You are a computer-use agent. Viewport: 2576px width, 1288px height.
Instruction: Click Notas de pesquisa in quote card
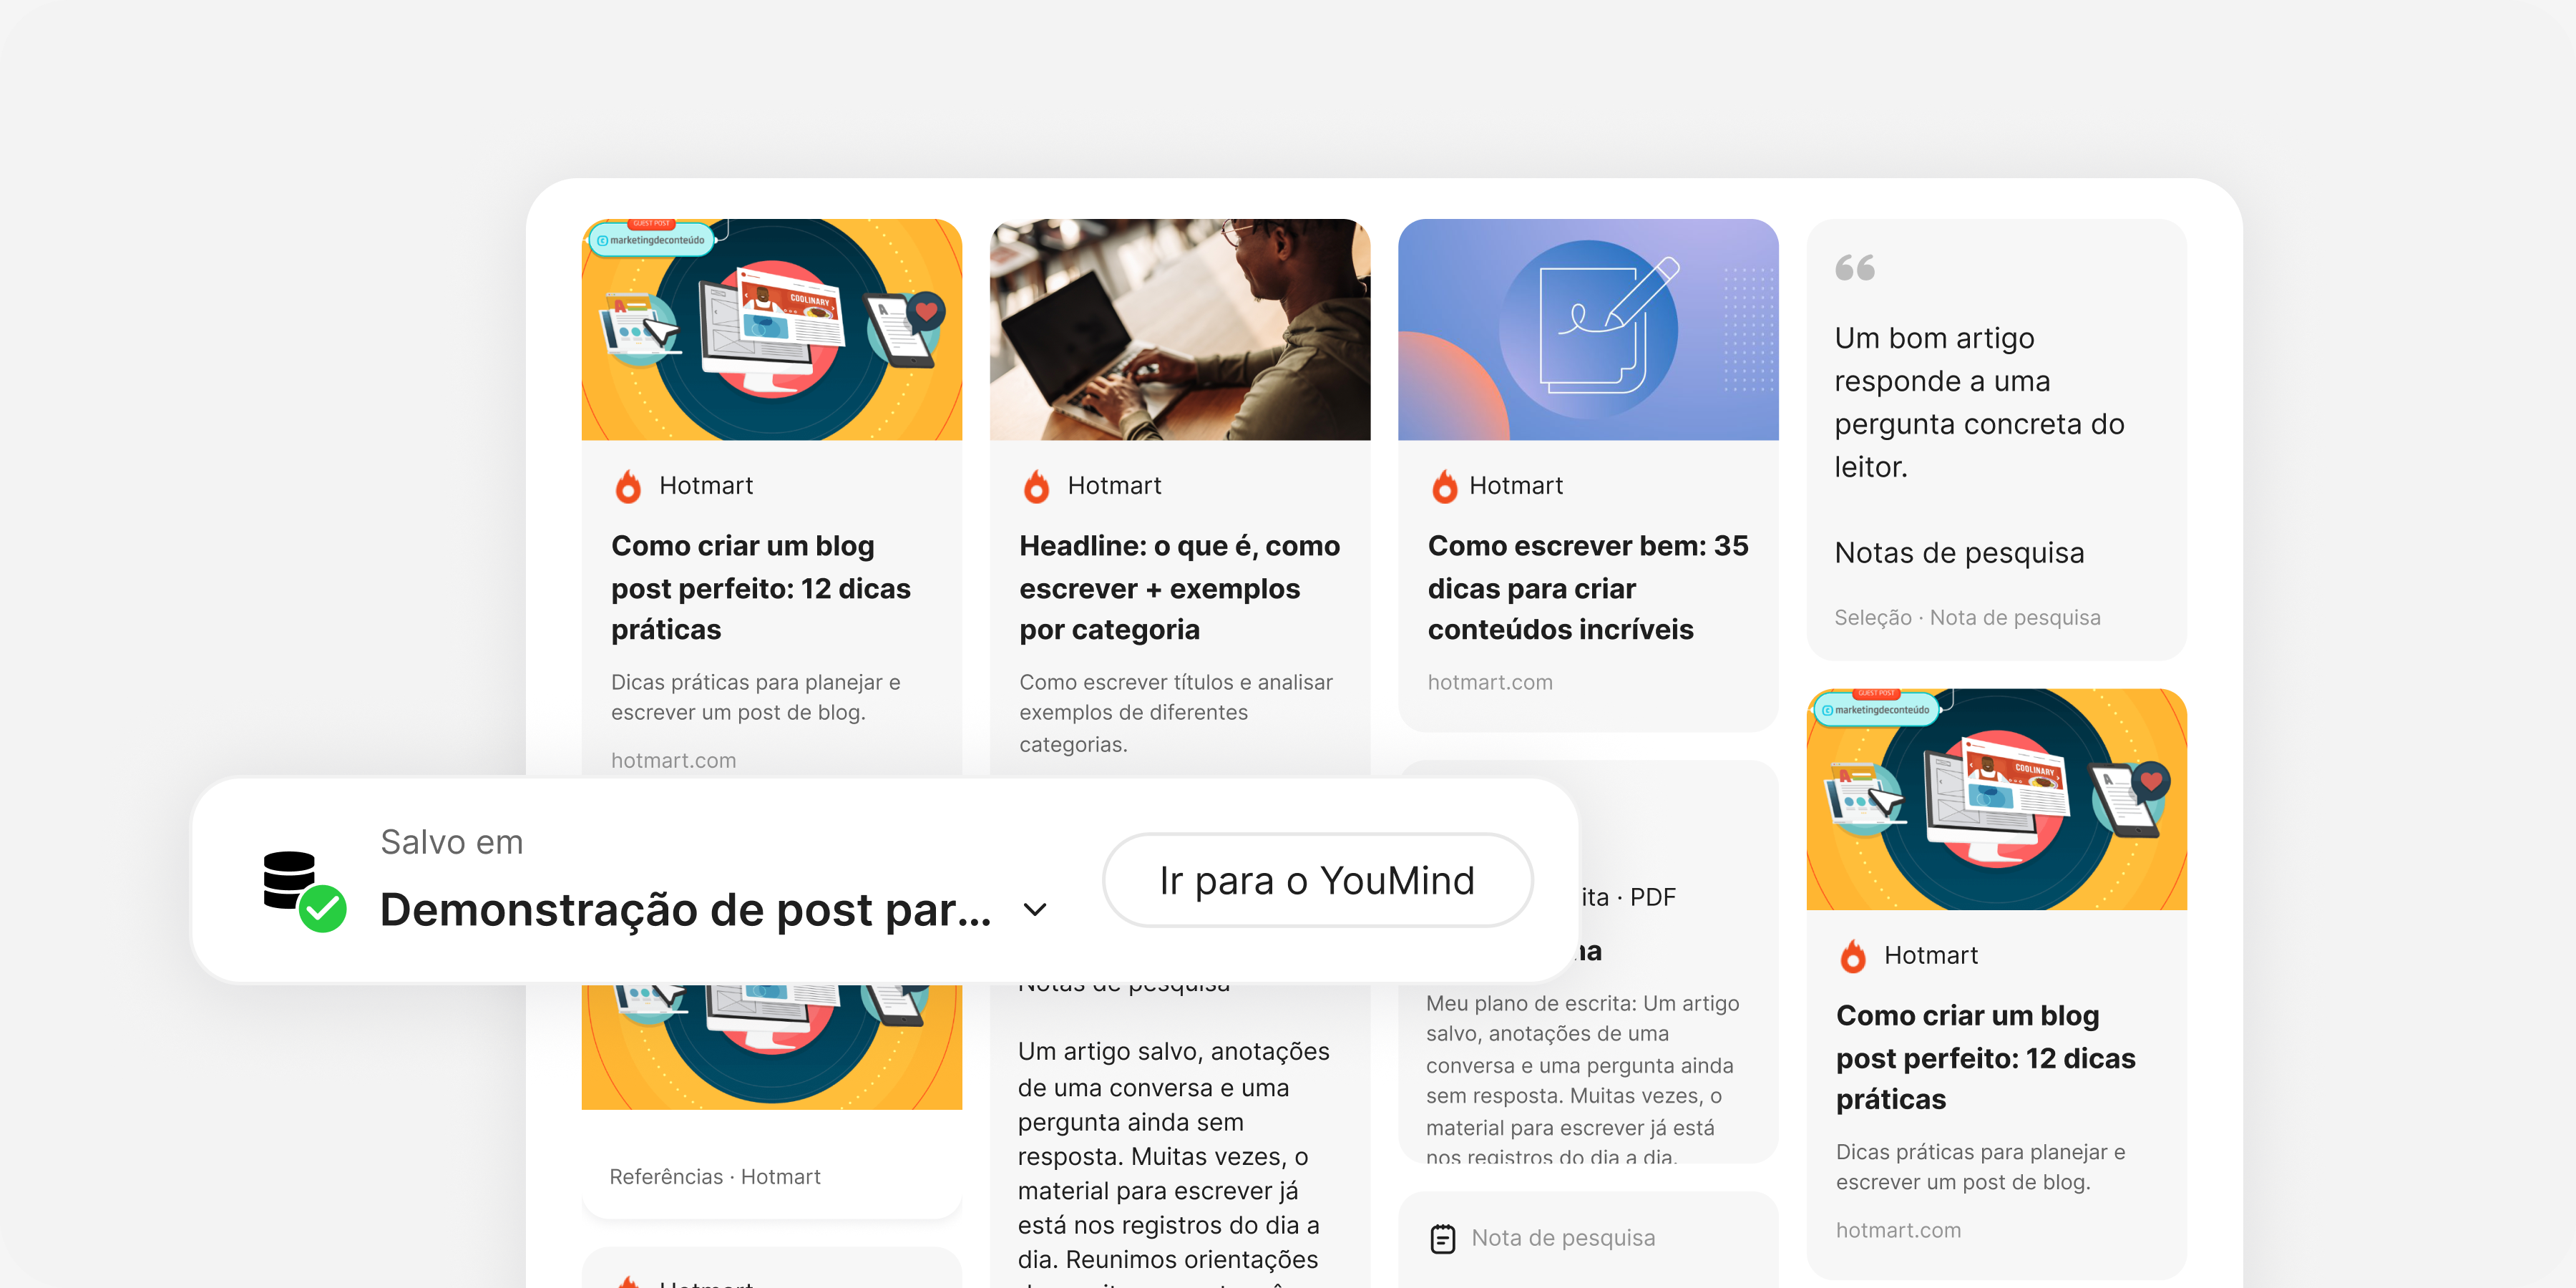1959,553
